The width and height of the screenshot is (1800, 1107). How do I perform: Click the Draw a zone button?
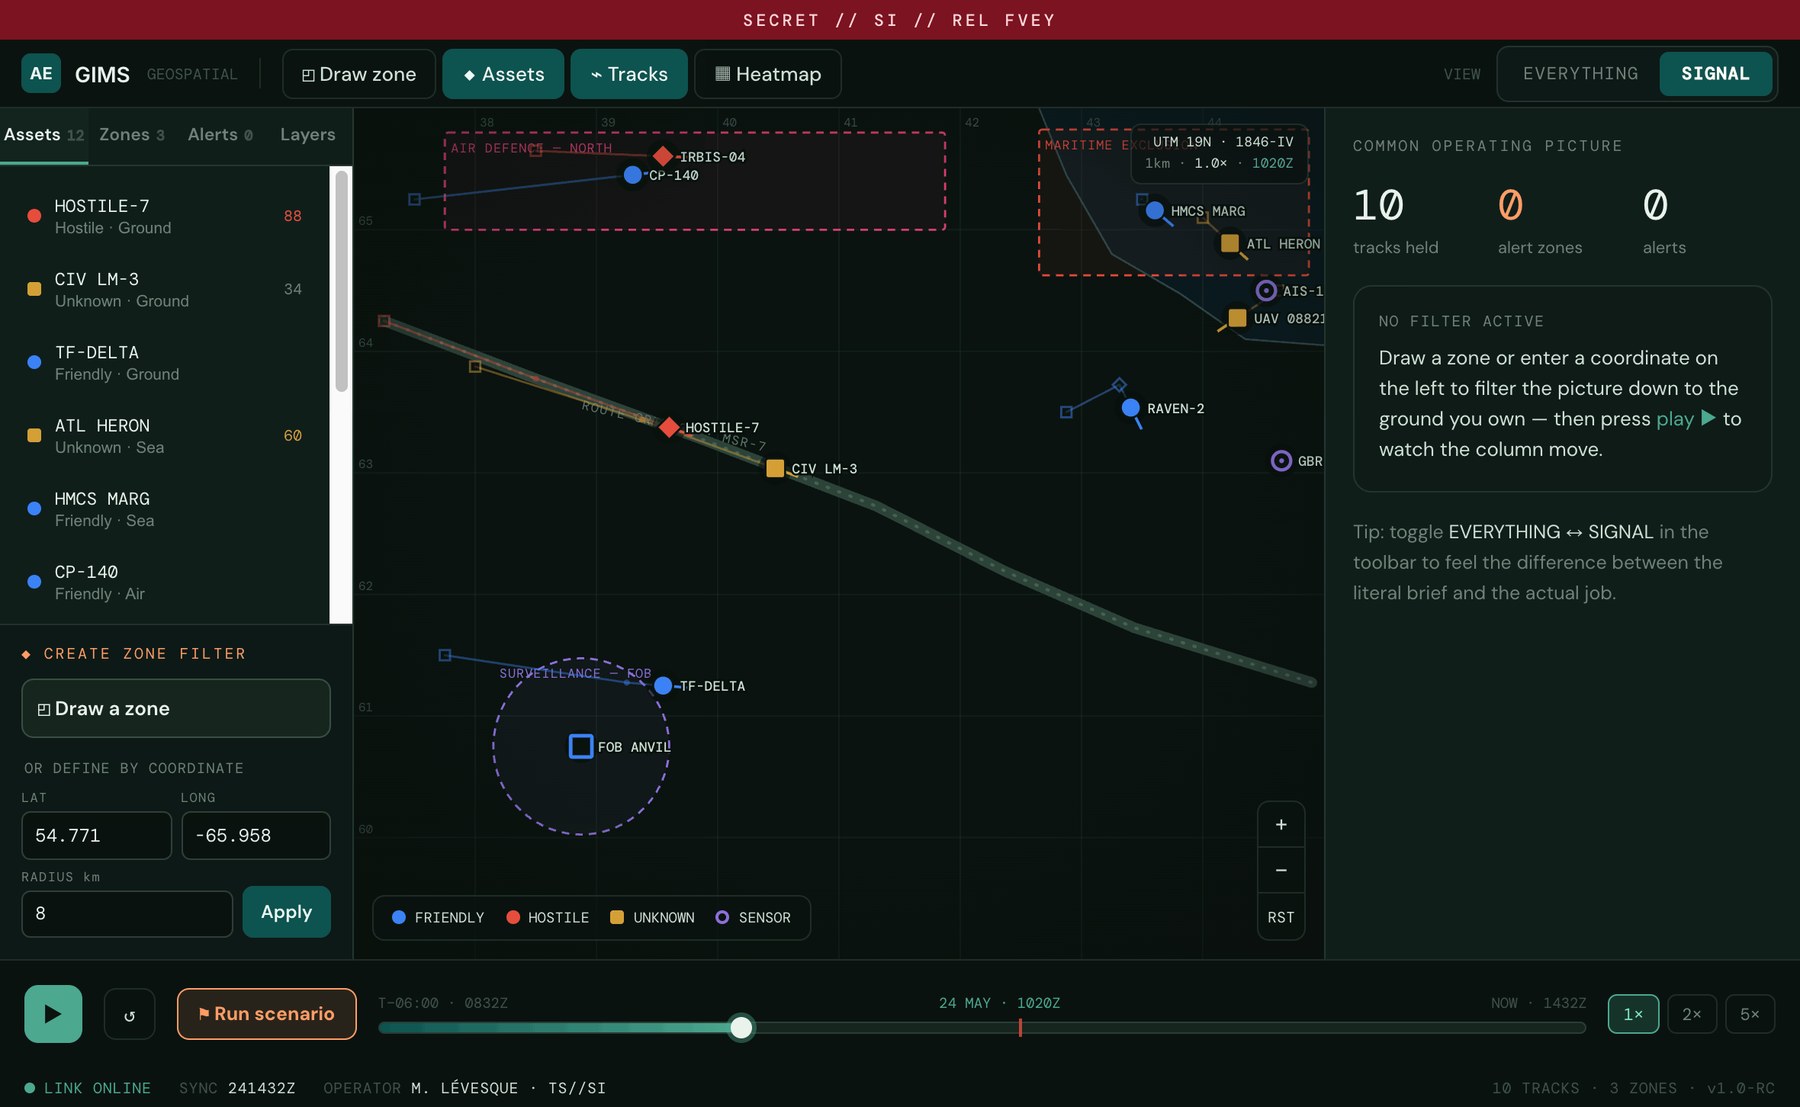pyautogui.click(x=176, y=708)
